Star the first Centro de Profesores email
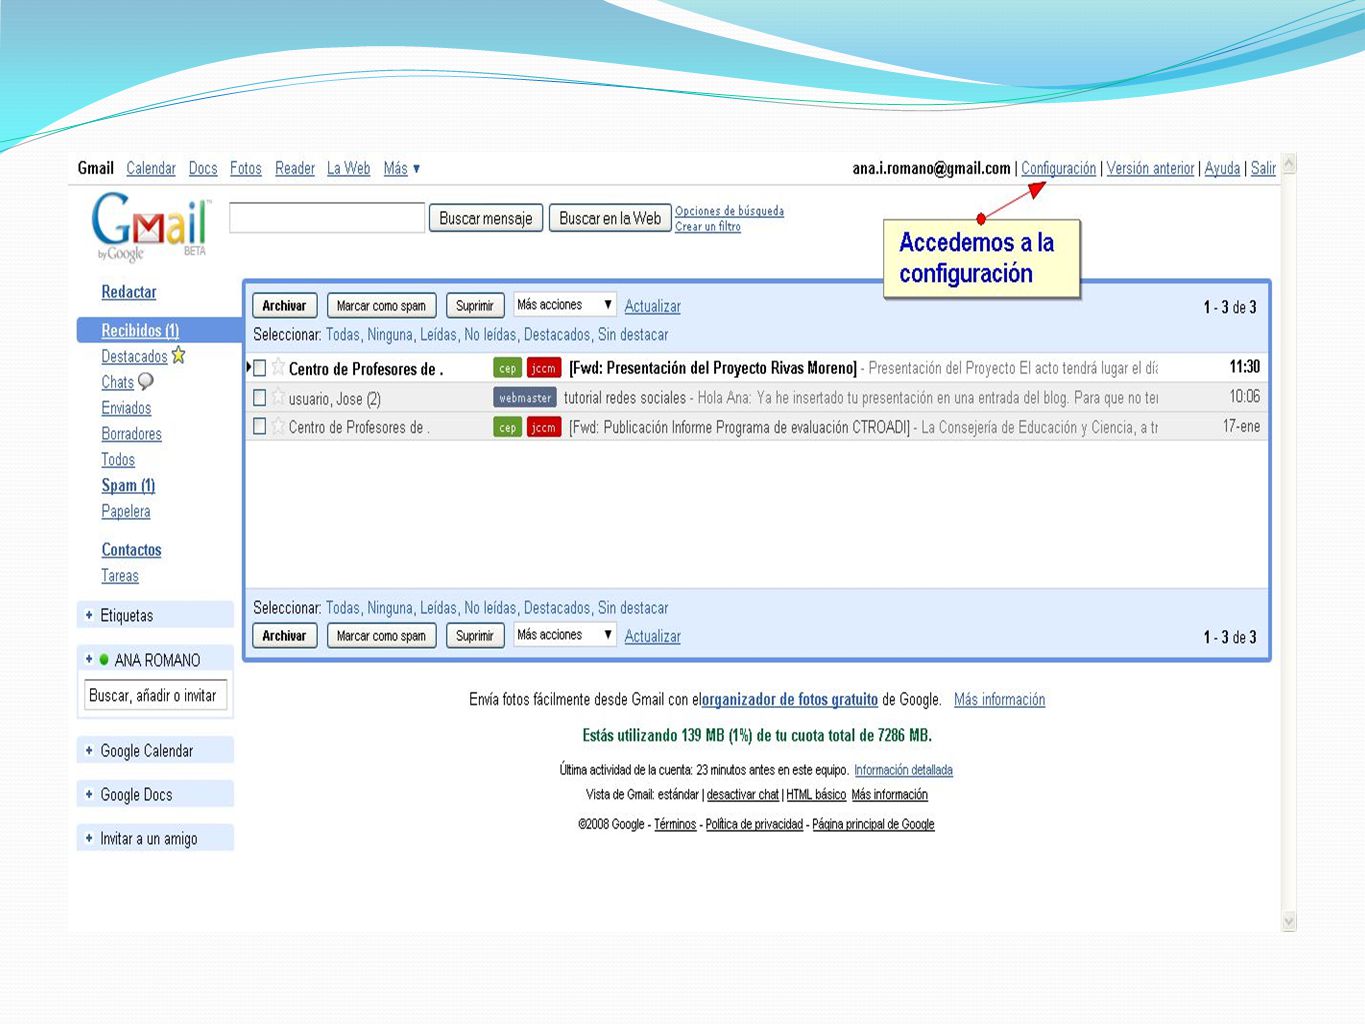This screenshot has width=1365, height=1024. (x=278, y=367)
